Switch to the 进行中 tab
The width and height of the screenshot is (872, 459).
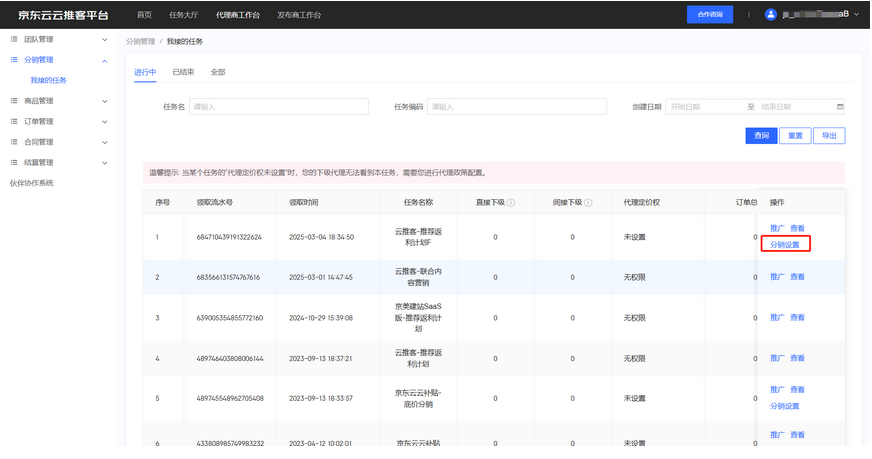(x=145, y=72)
